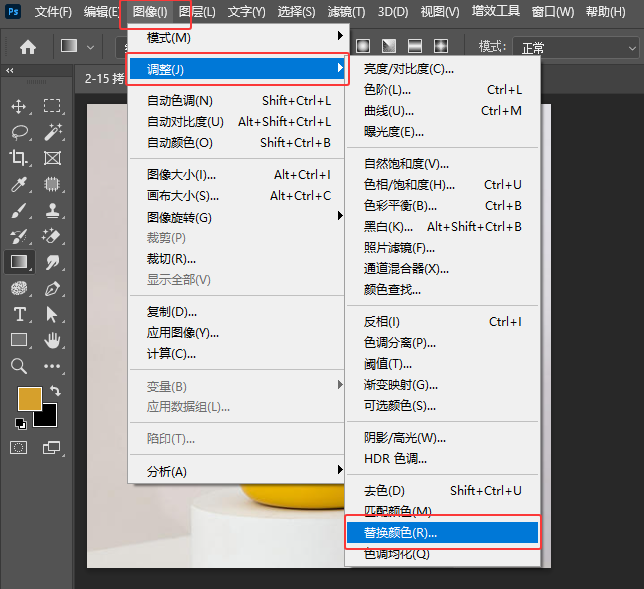The width and height of the screenshot is (644, 589).
Task: Open the 窗口(W) menu
Action: (x=553, y=12)
